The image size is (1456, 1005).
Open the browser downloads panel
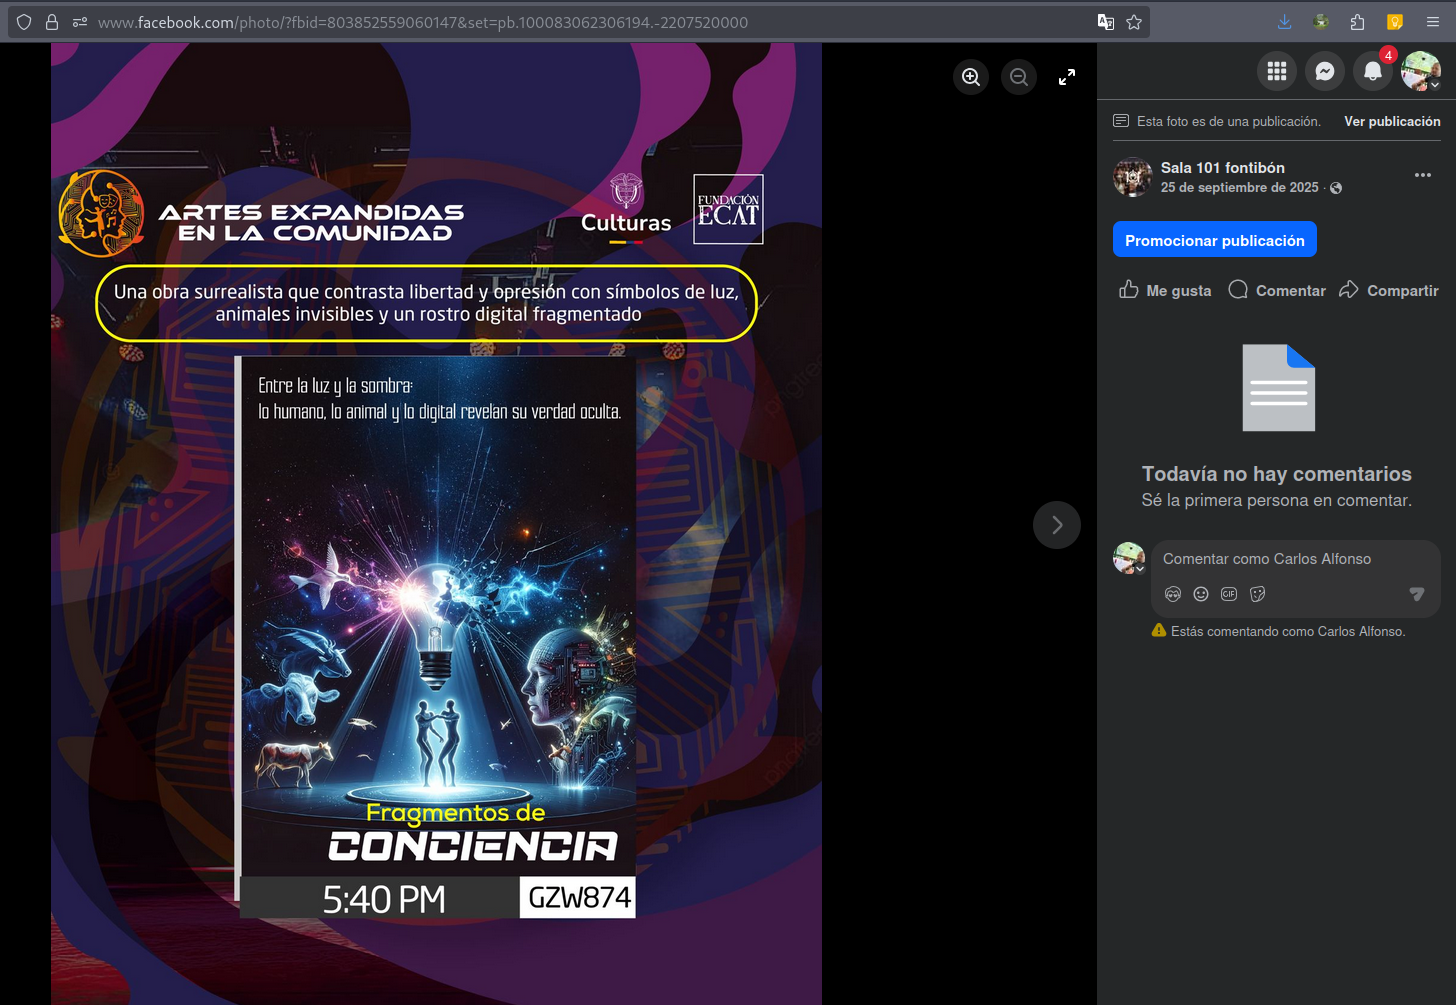point(1285,22)
